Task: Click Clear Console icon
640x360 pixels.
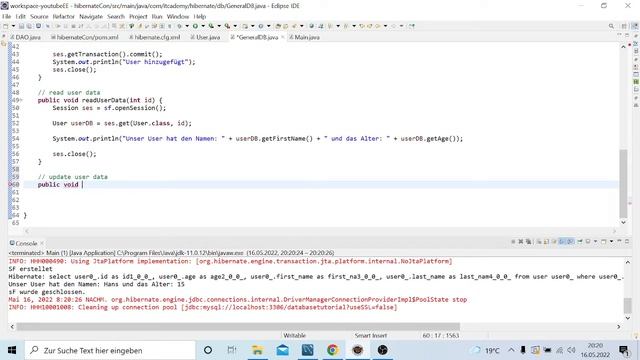Action: pos(539,242)
